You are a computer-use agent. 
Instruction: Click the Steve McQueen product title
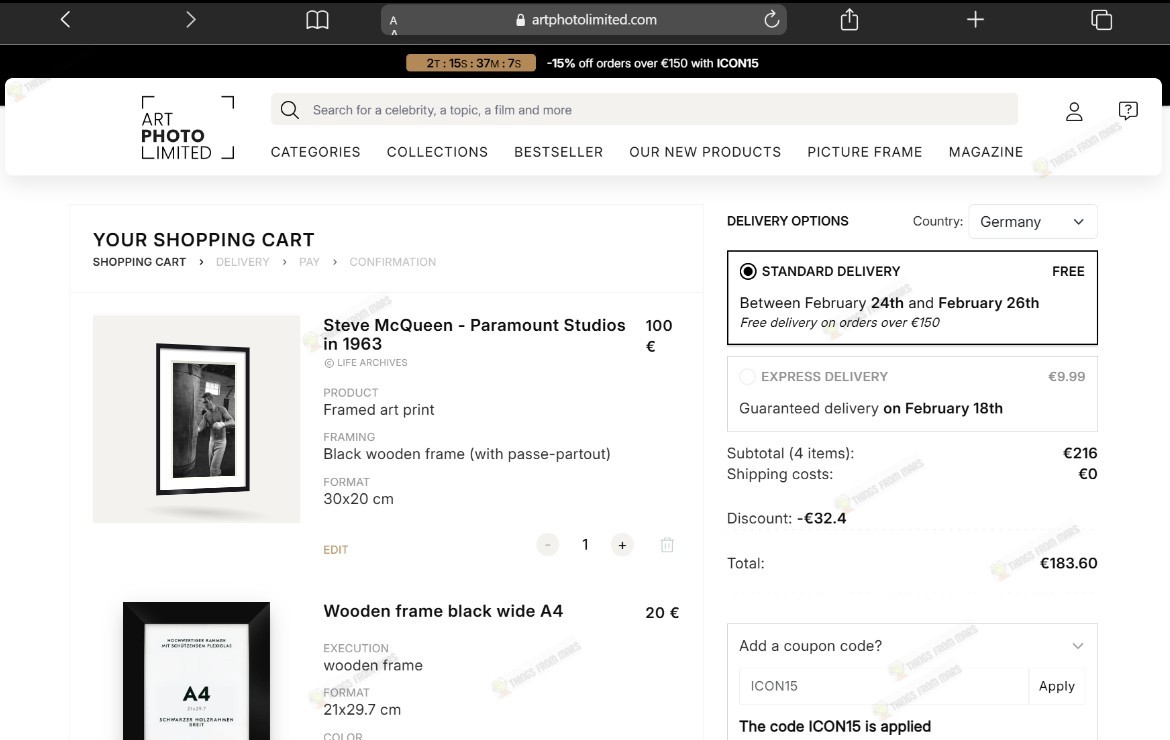(474, 334)
